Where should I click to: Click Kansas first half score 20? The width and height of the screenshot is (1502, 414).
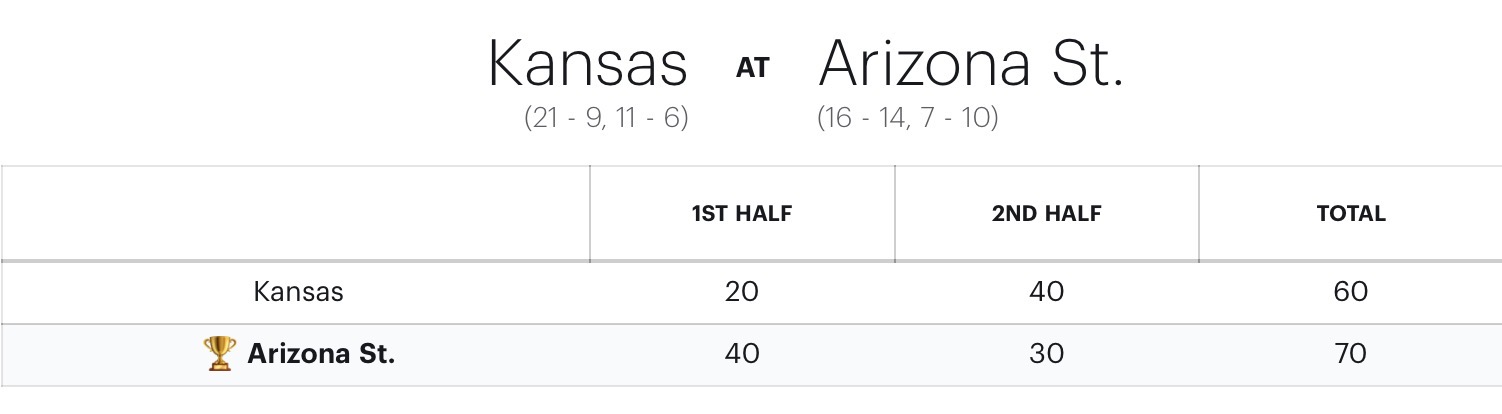741,292
